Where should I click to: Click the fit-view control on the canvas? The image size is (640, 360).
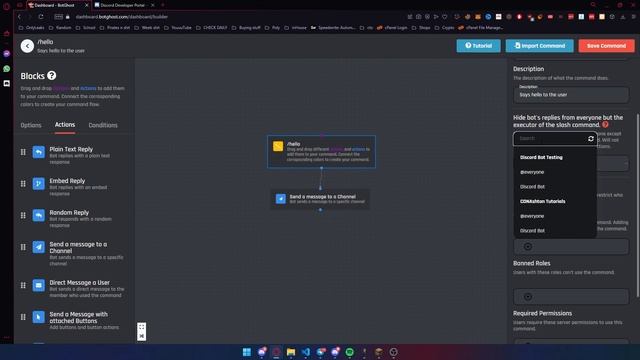[x=141, y=327]
